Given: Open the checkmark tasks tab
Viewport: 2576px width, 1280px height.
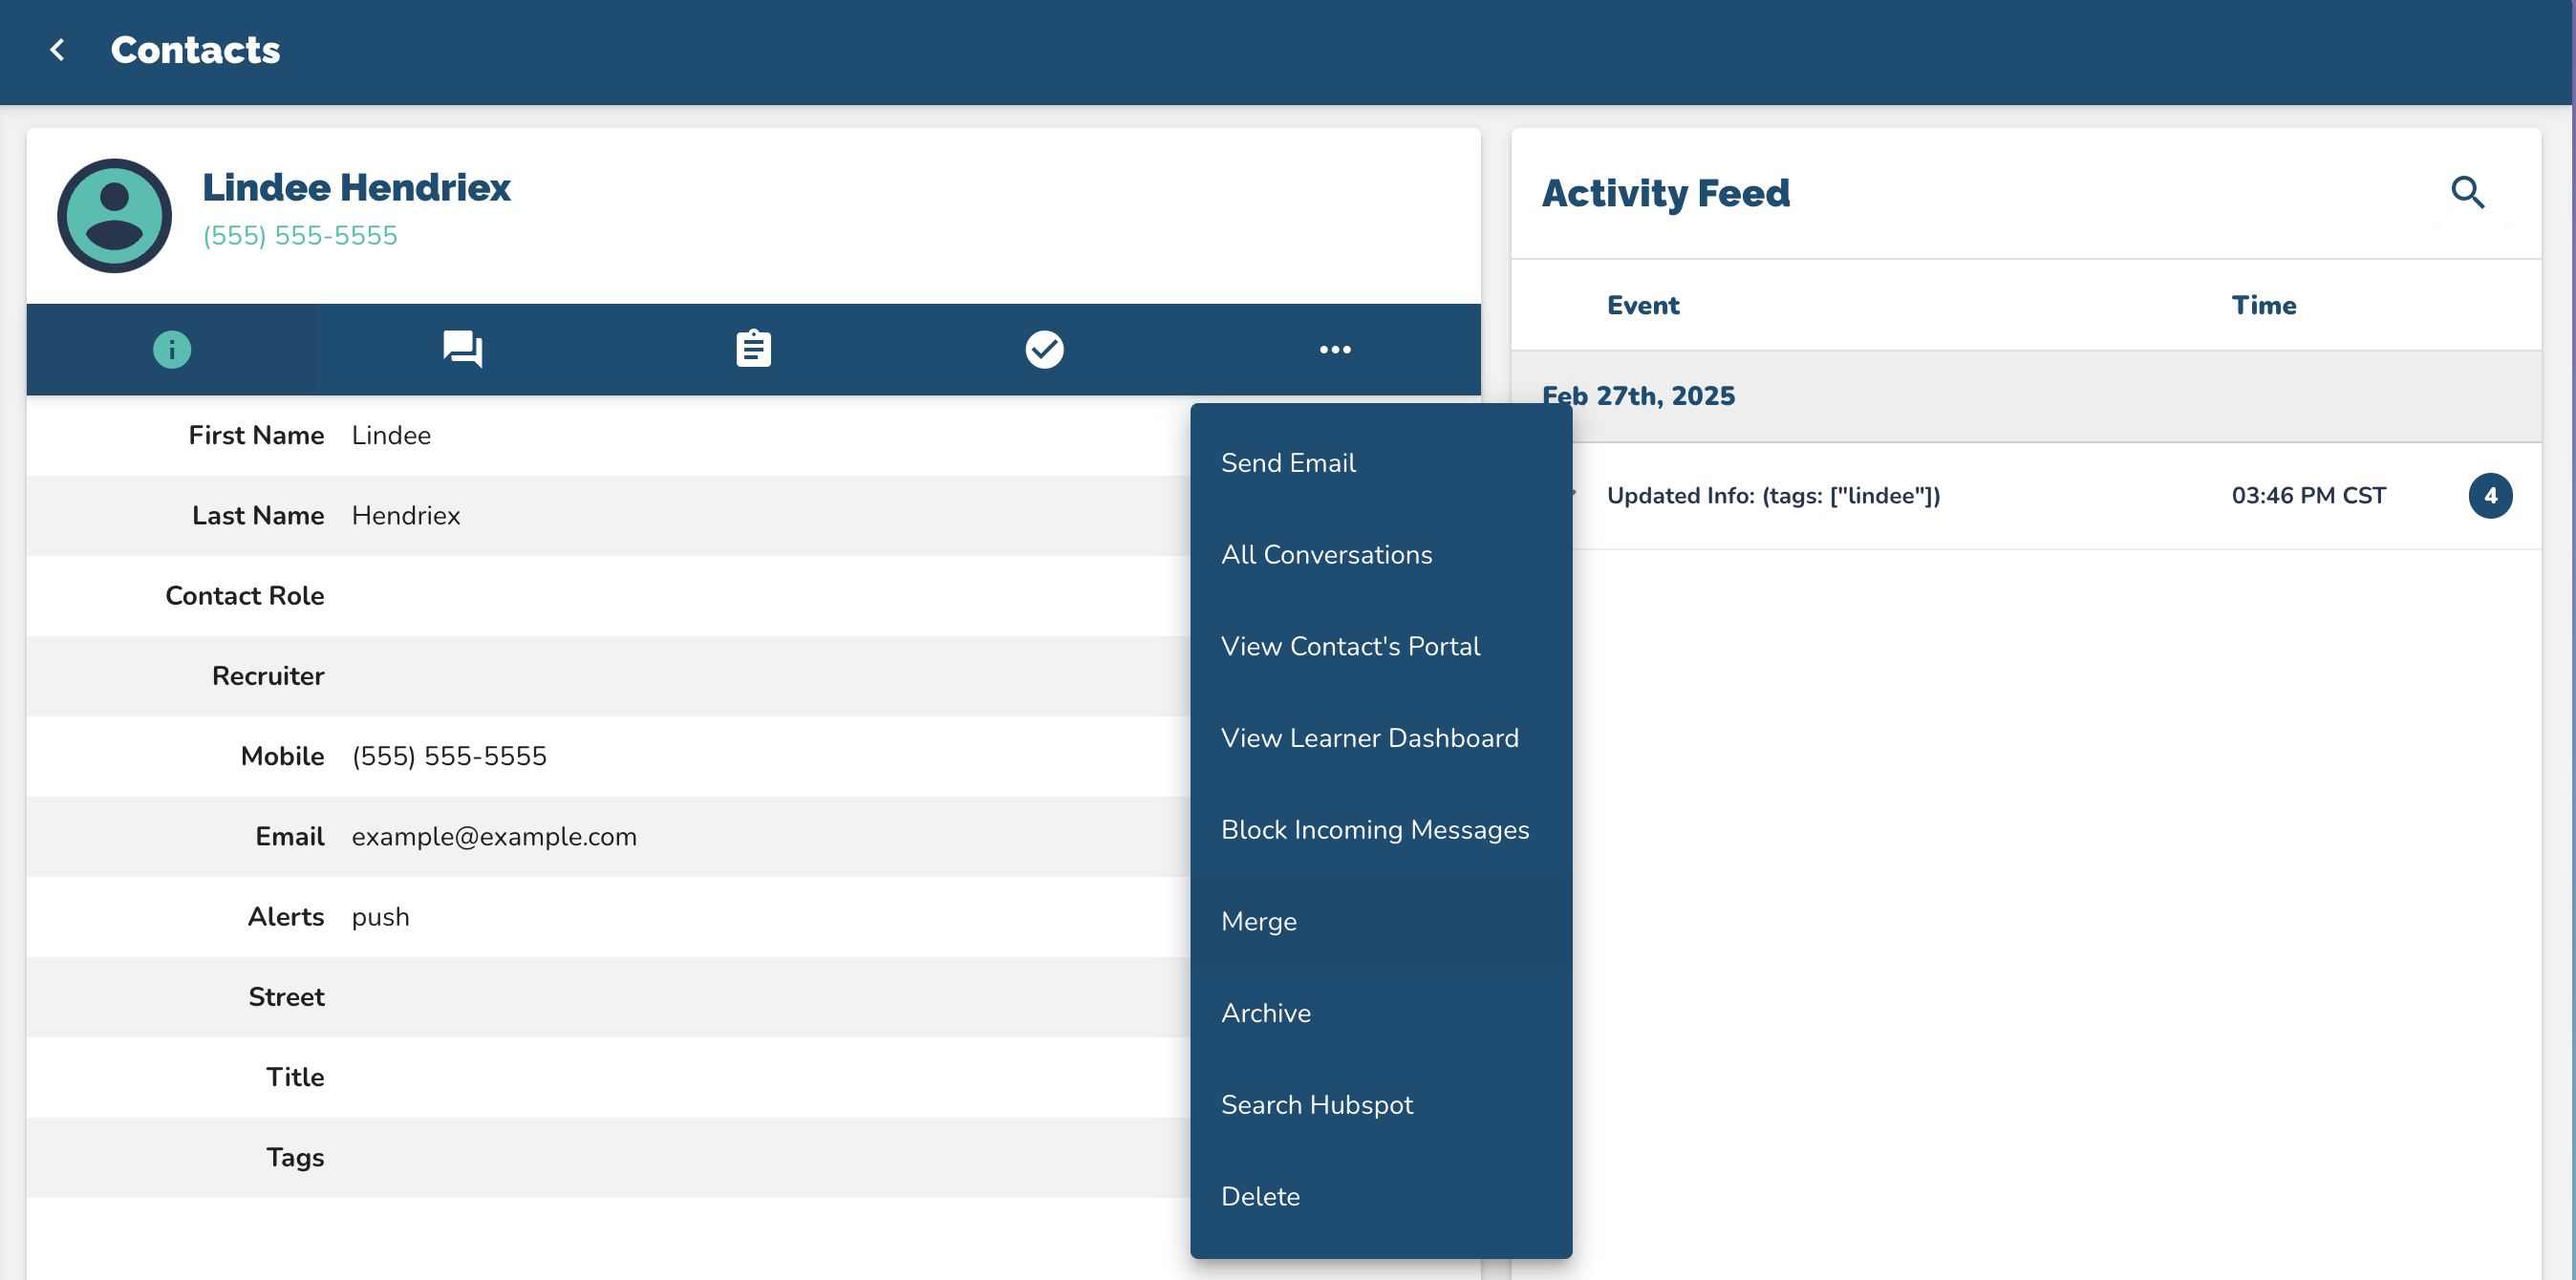Looking at the screenshot, I should click(1044, 349).
